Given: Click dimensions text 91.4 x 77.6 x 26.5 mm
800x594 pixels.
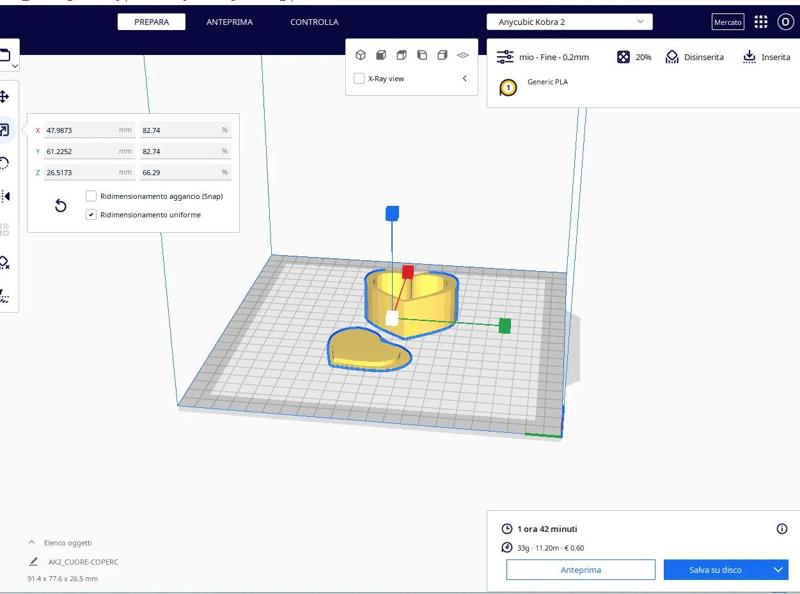Looking at the screenshot, I should (63, 579).
